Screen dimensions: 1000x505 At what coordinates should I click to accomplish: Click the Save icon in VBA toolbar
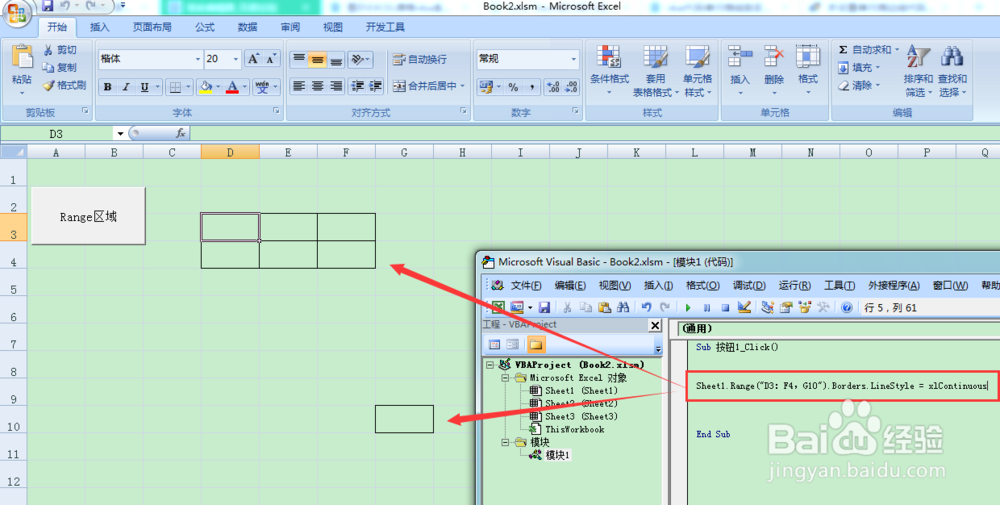(544, 307)
